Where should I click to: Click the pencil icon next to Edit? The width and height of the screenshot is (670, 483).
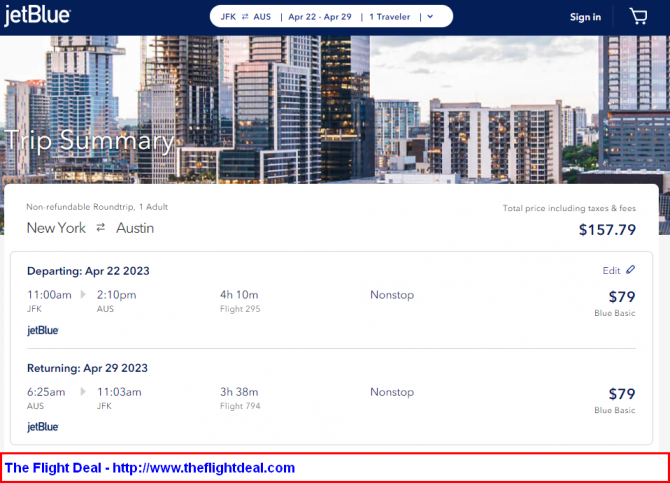tap(631, 270)
